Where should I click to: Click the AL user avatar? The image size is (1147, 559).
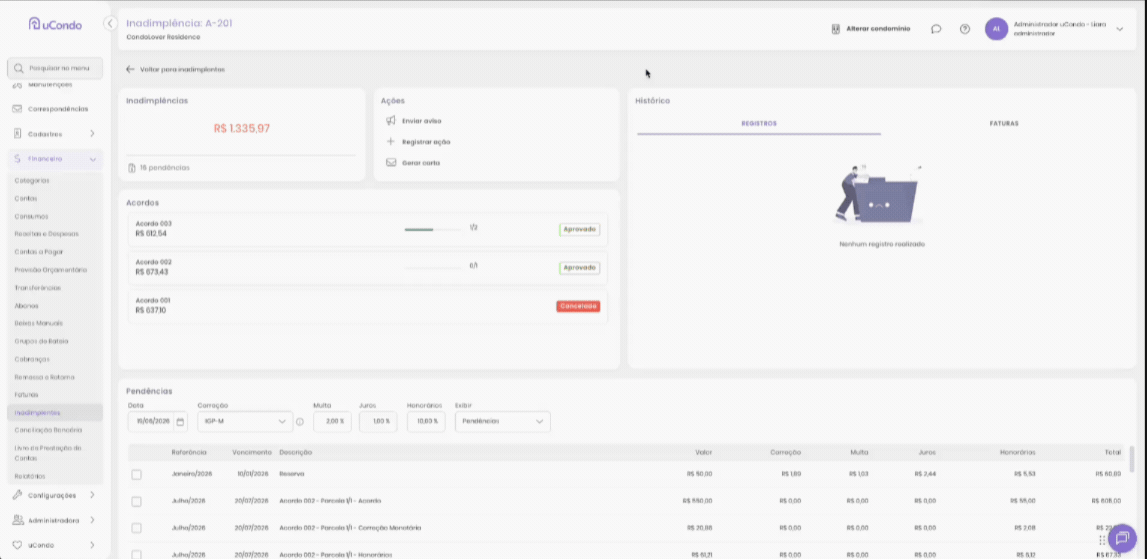click(996, 29)
